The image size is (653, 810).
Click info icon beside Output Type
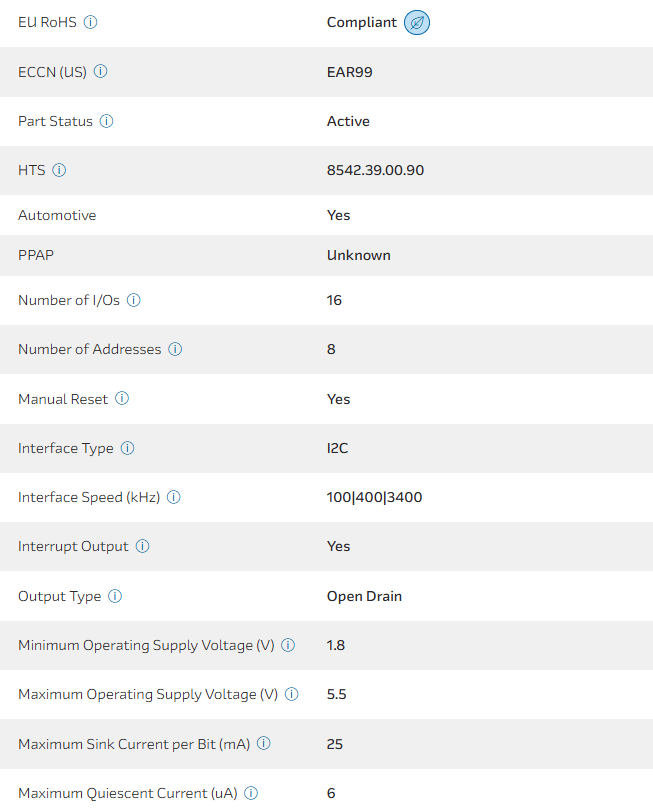115,596
